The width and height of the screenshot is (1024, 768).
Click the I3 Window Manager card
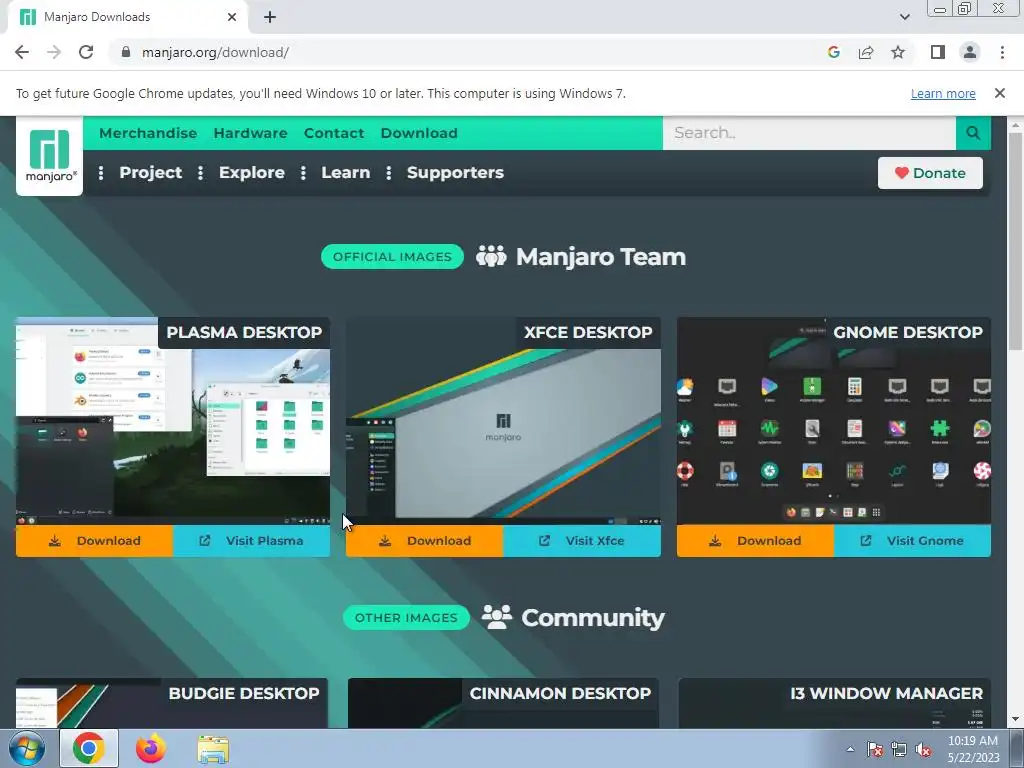[x=835, y=703]
